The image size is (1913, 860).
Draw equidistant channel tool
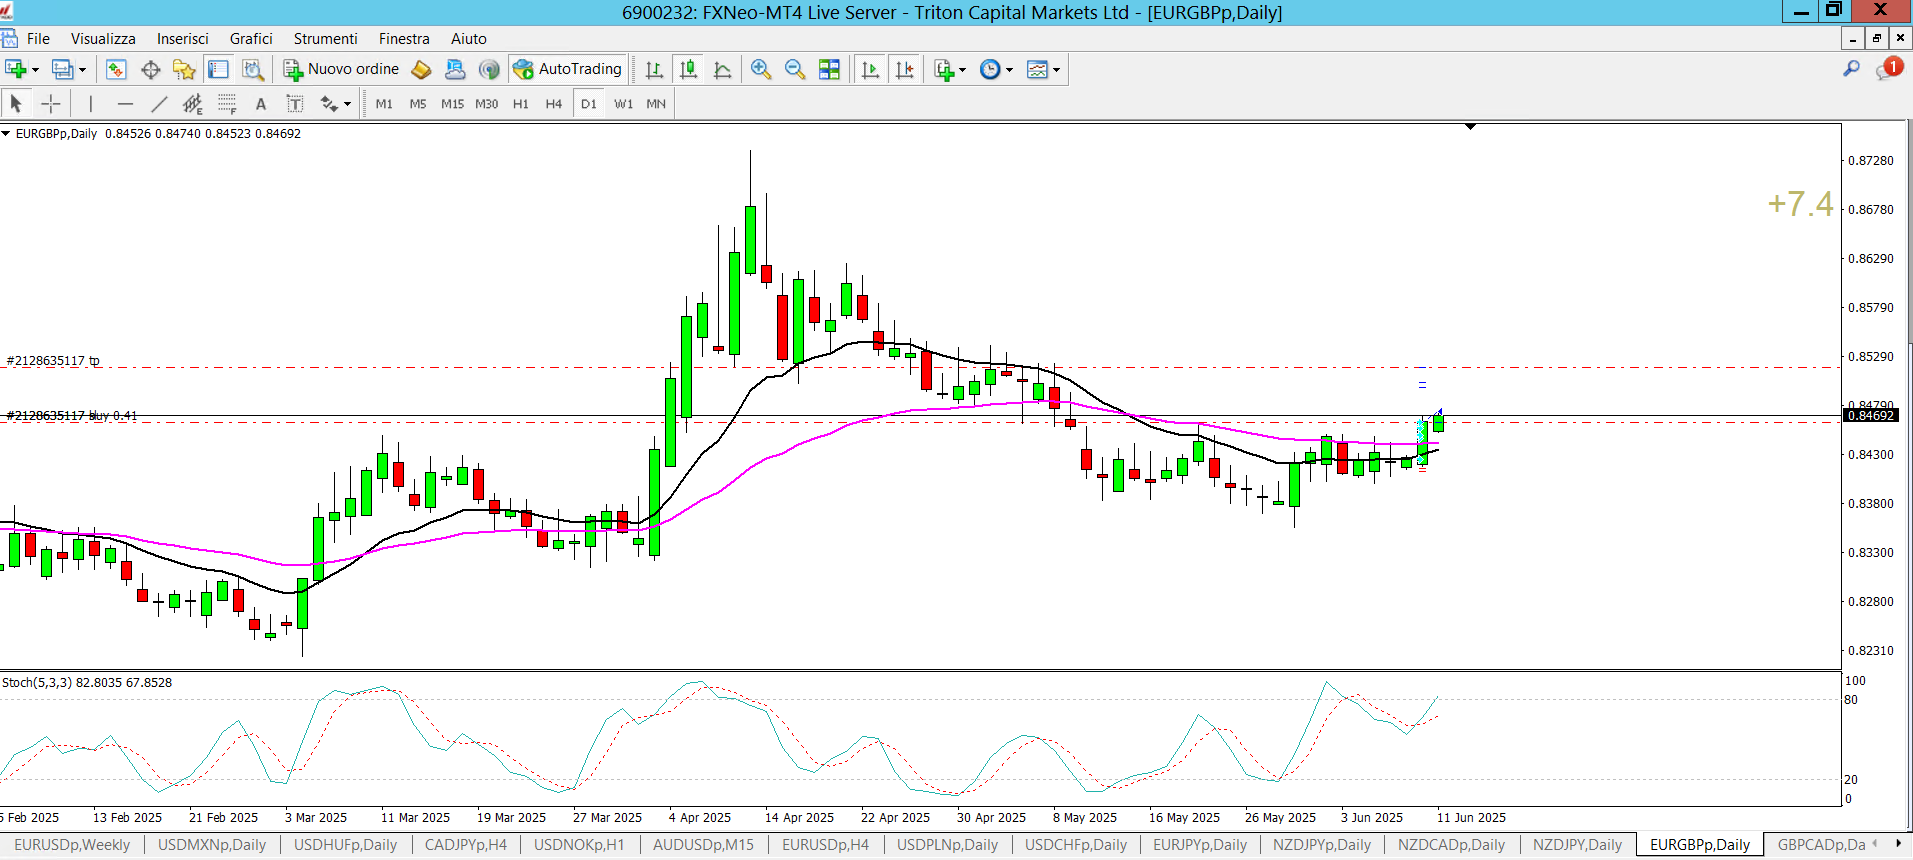[x=193, y=103]
